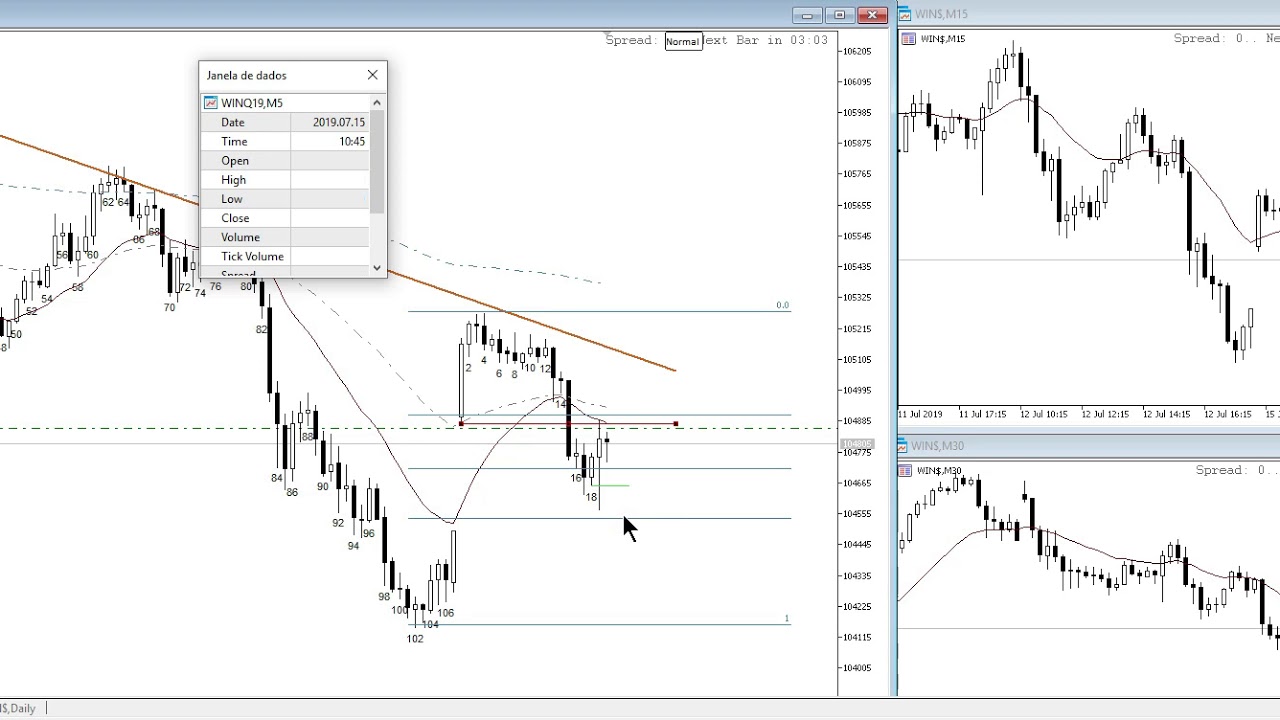Select the Date row in data window
The width and height of the screenshot is (1280, 720).
285,122
